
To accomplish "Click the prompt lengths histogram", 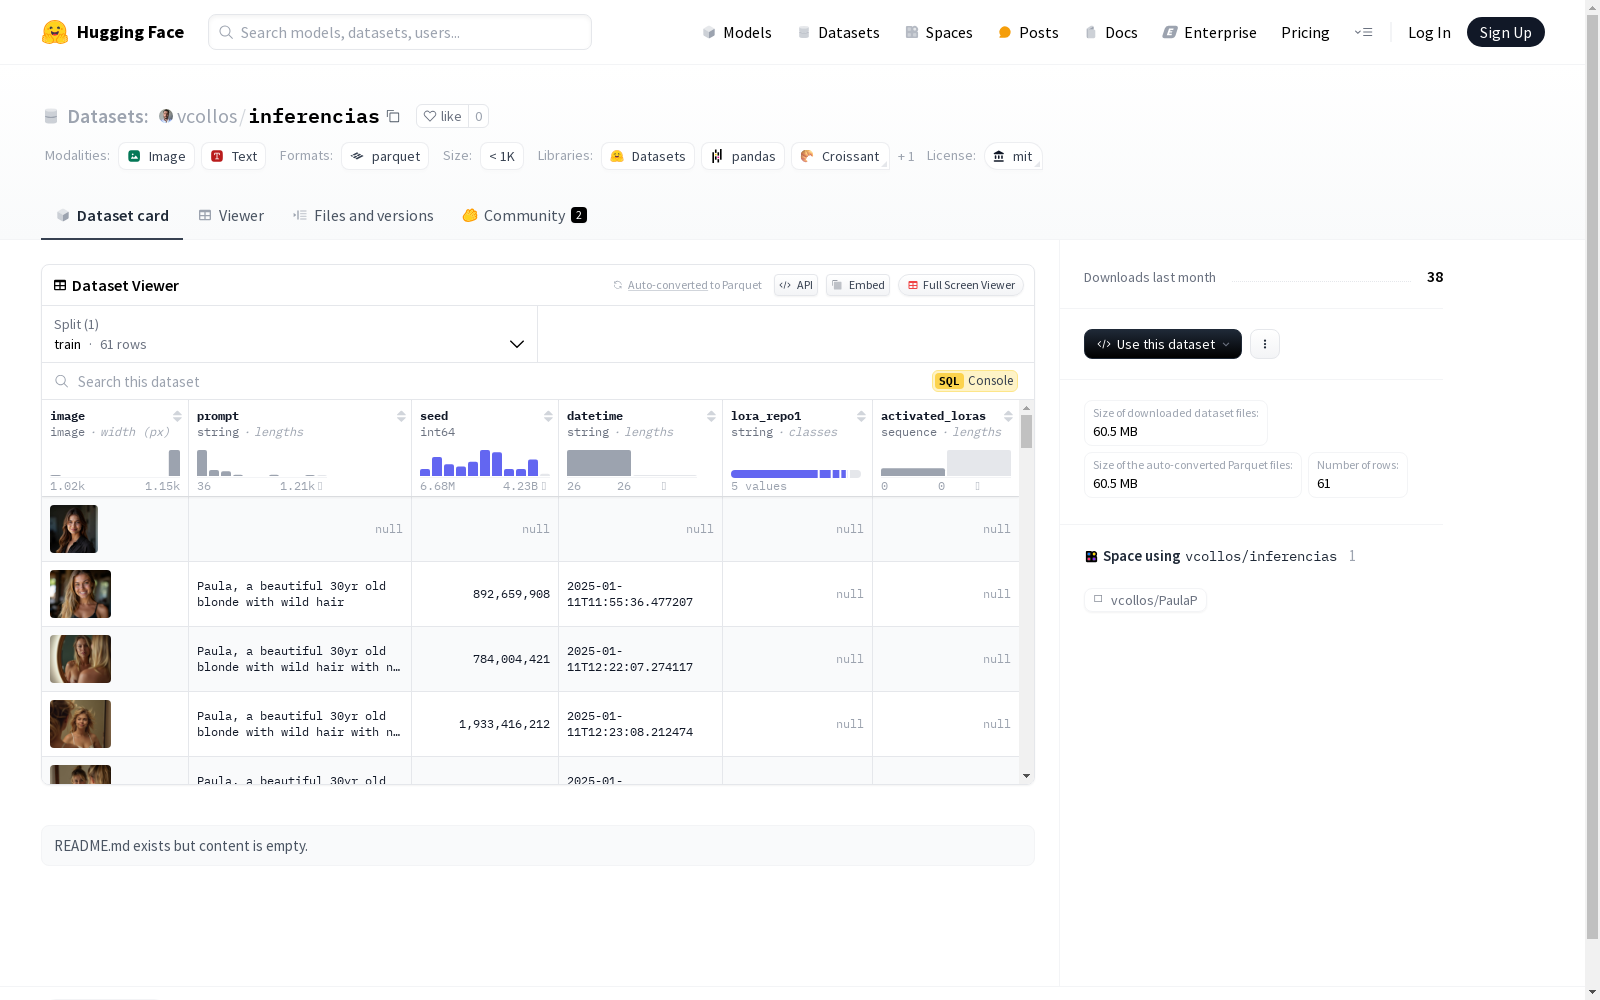I will click(x=262, y=463).
